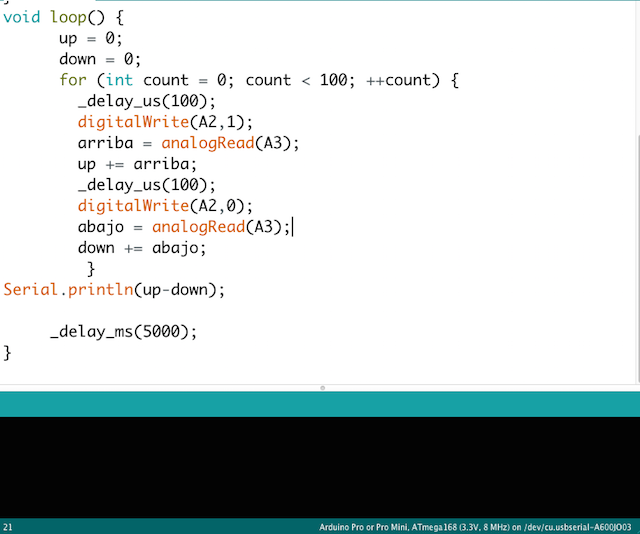The height and width of the screenshot is (534, 640).
Task: Click the for loop's closing brace
Action: point(91,269)
